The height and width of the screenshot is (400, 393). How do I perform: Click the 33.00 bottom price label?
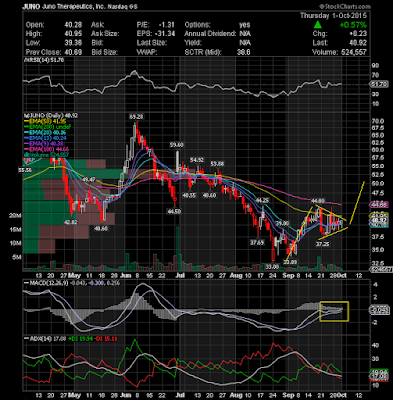272,267
